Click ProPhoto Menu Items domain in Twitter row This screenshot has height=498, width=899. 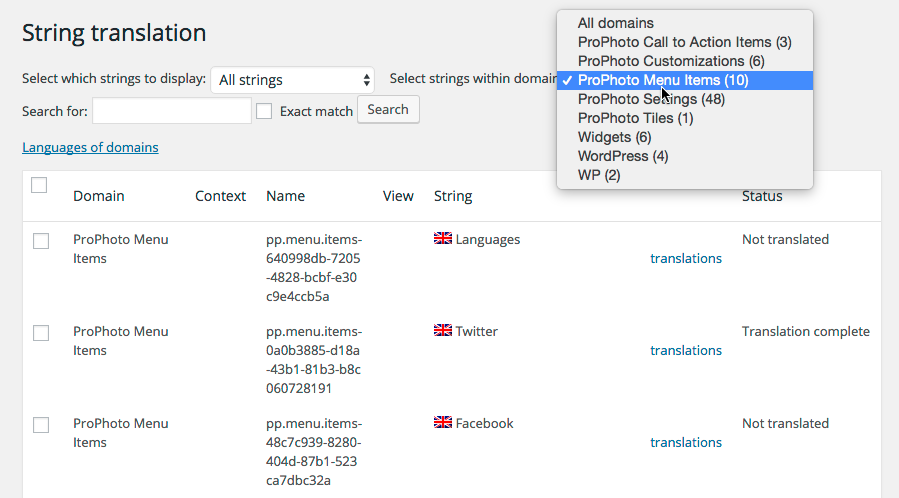pyautogui.click(x=120, y=341)
